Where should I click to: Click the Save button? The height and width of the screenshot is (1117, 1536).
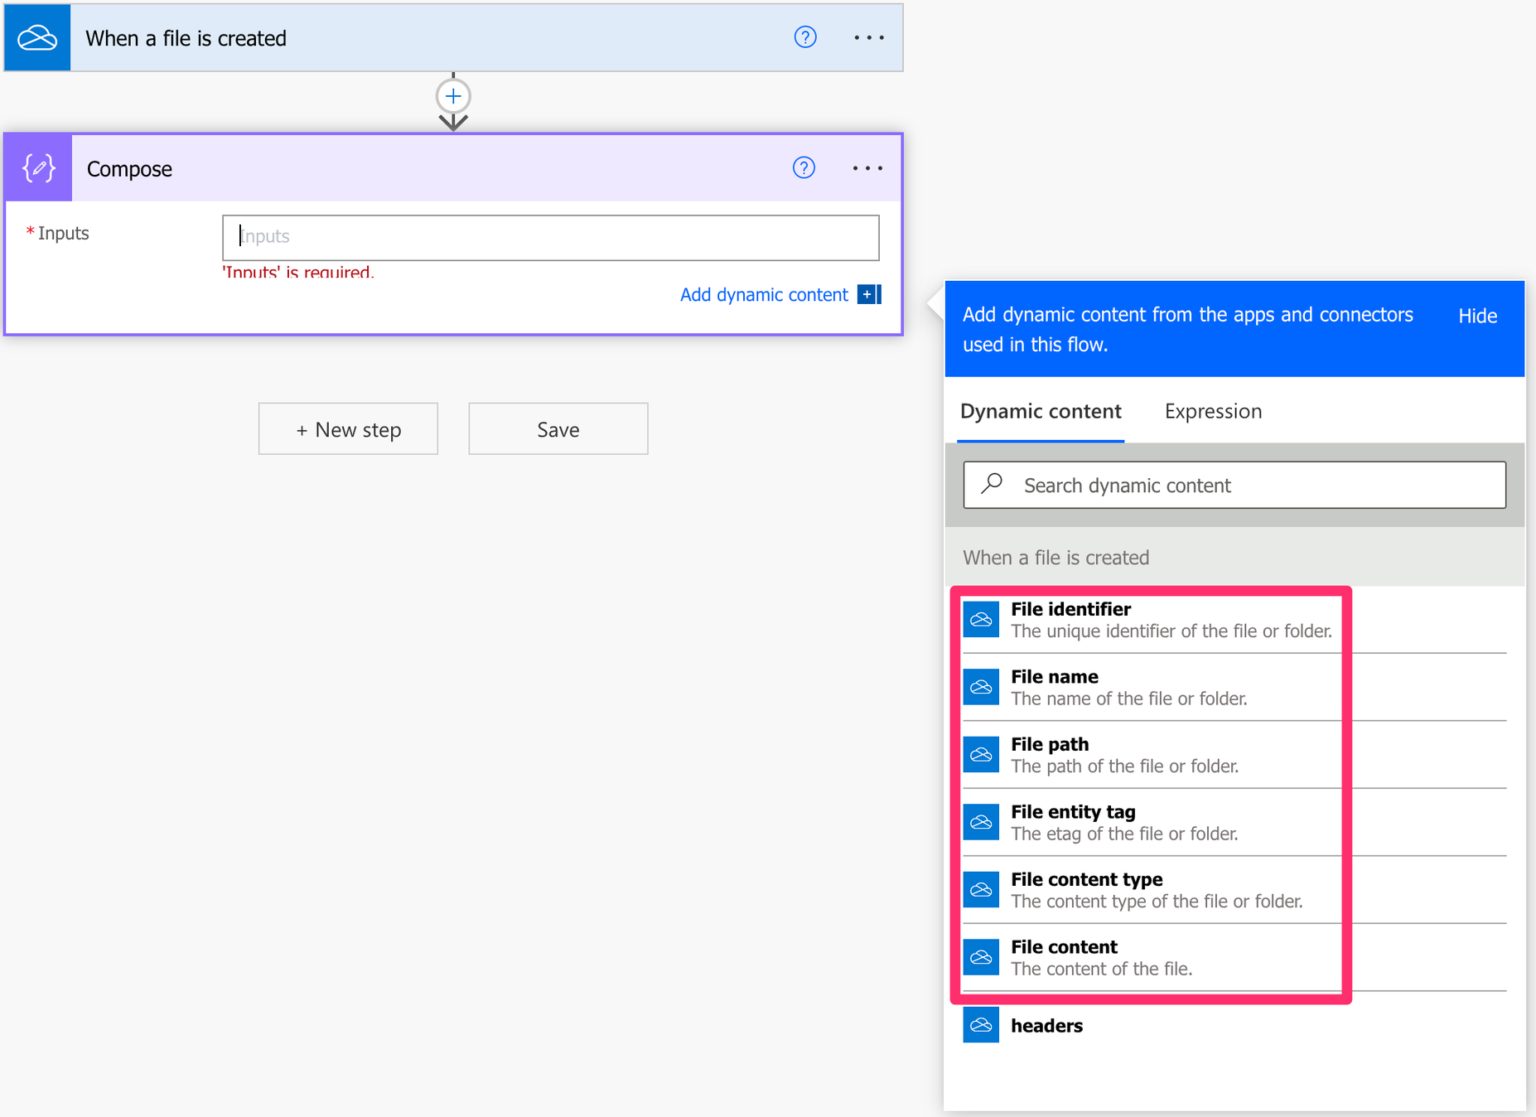point(557,428)
